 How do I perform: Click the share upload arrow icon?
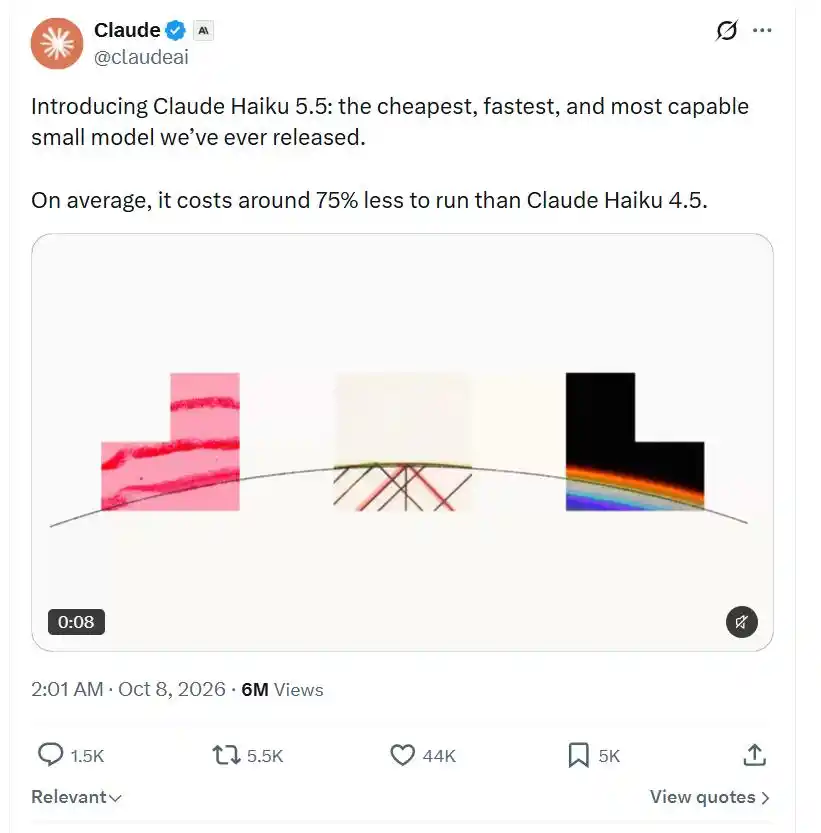coord(755,755)
